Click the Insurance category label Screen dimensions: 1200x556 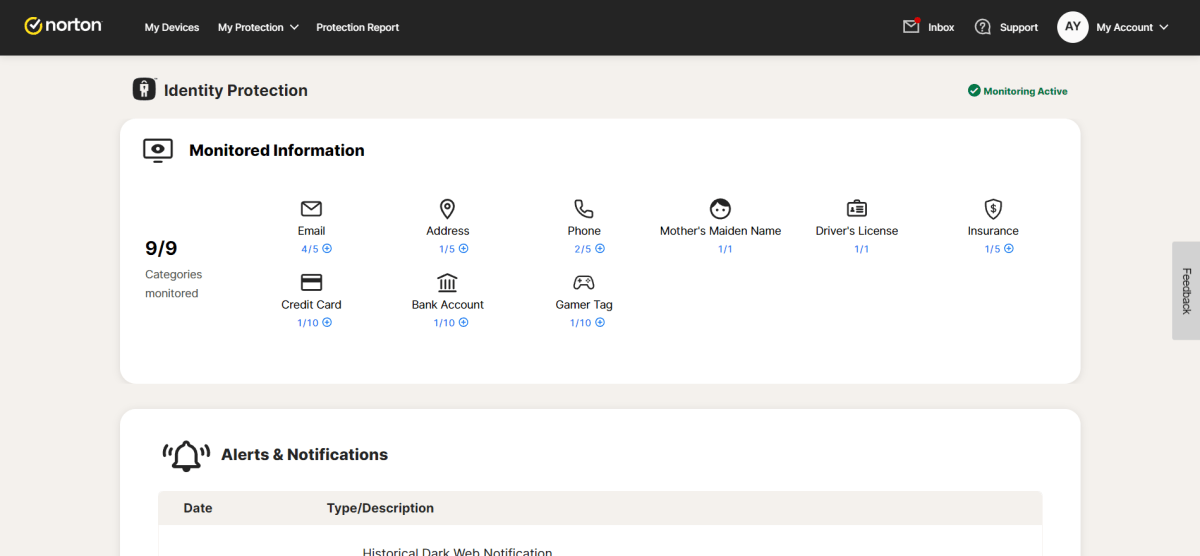coord(993,231)
